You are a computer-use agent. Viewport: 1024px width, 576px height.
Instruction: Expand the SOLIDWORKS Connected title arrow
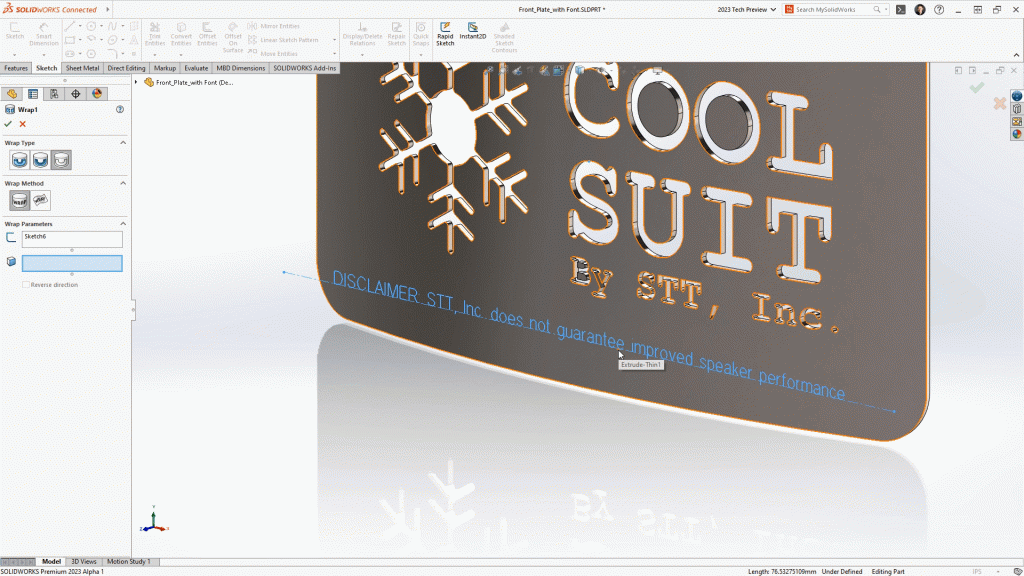point(108,9)
